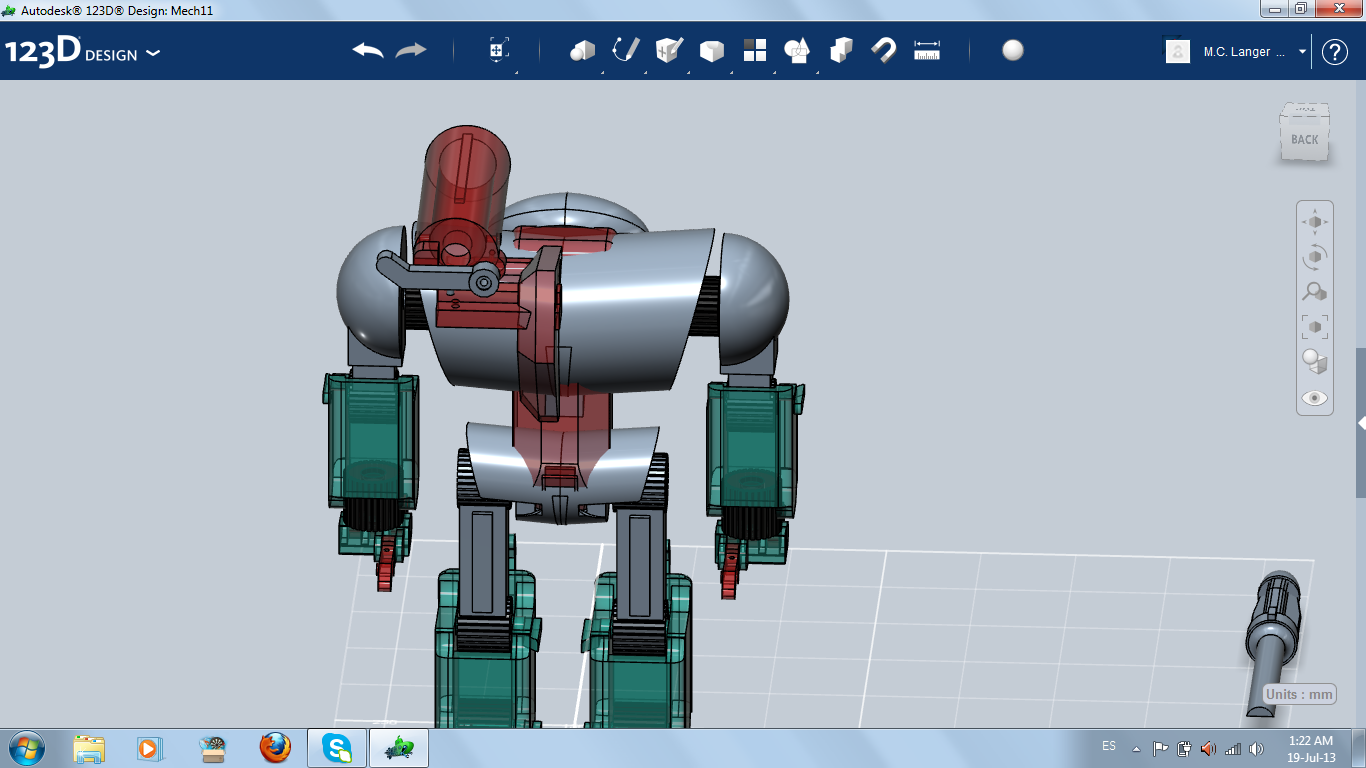Redo the last undone action
Screen dimensions: 1366x768
[411, 51]
